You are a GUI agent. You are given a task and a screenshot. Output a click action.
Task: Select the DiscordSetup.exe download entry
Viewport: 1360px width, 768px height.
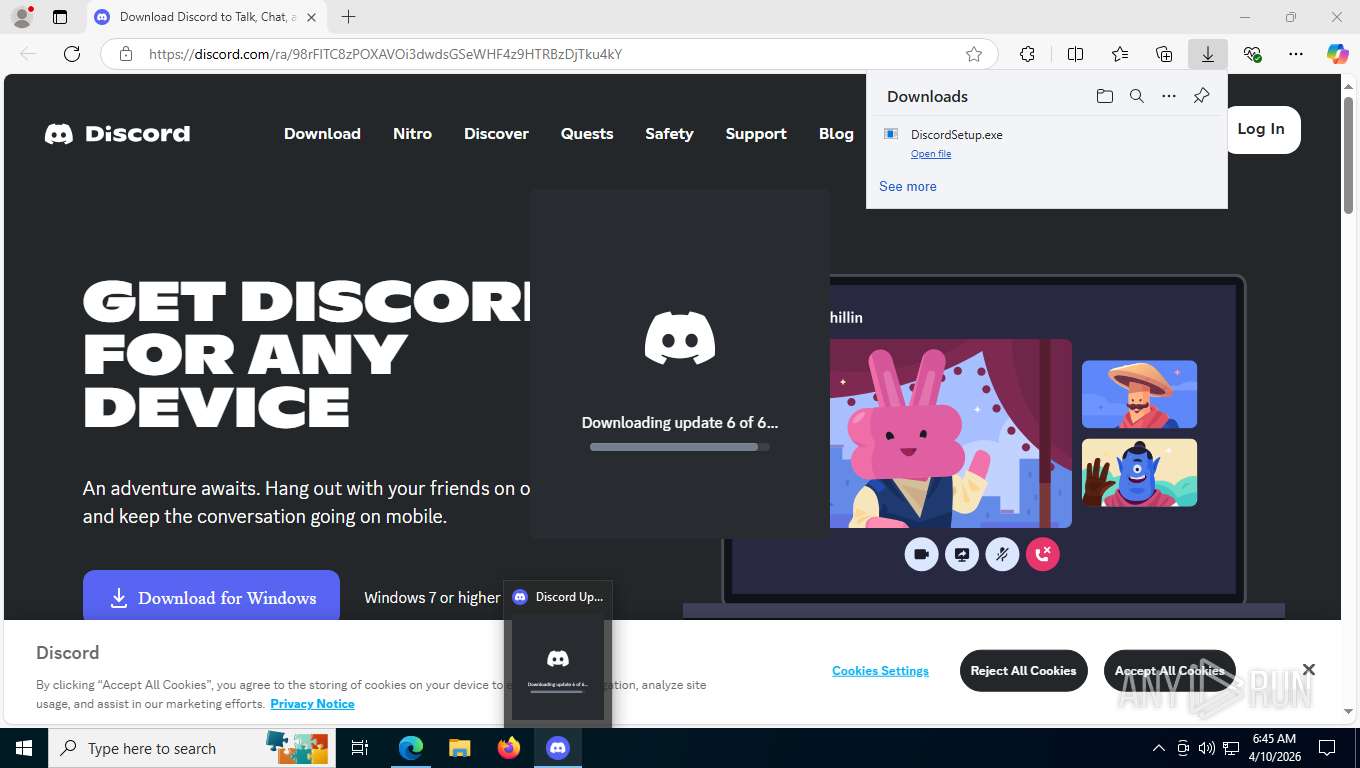[1046, 143]
